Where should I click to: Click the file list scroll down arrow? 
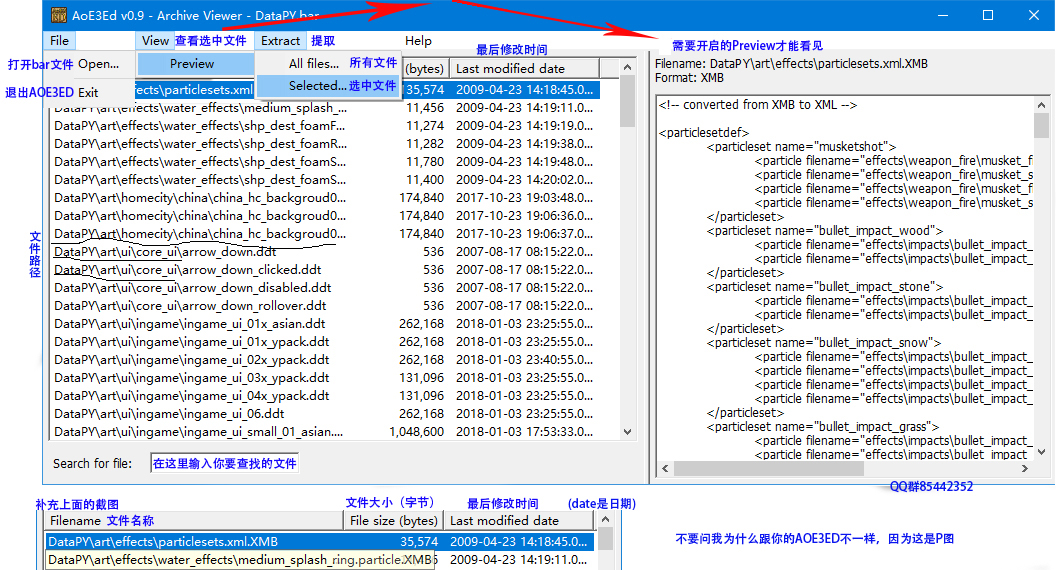pyautogui.click(x=628, y=432)
